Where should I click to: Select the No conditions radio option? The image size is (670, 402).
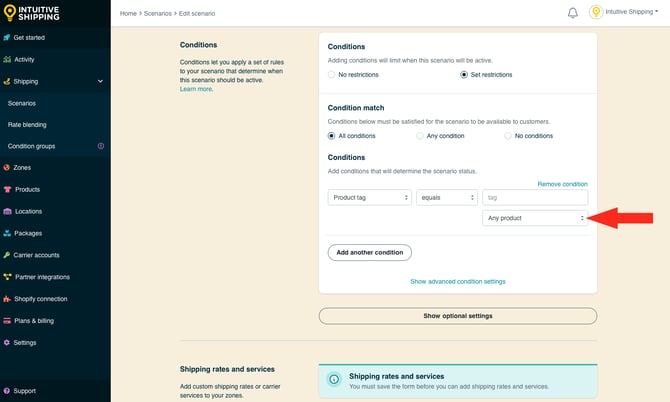[508, 135]
